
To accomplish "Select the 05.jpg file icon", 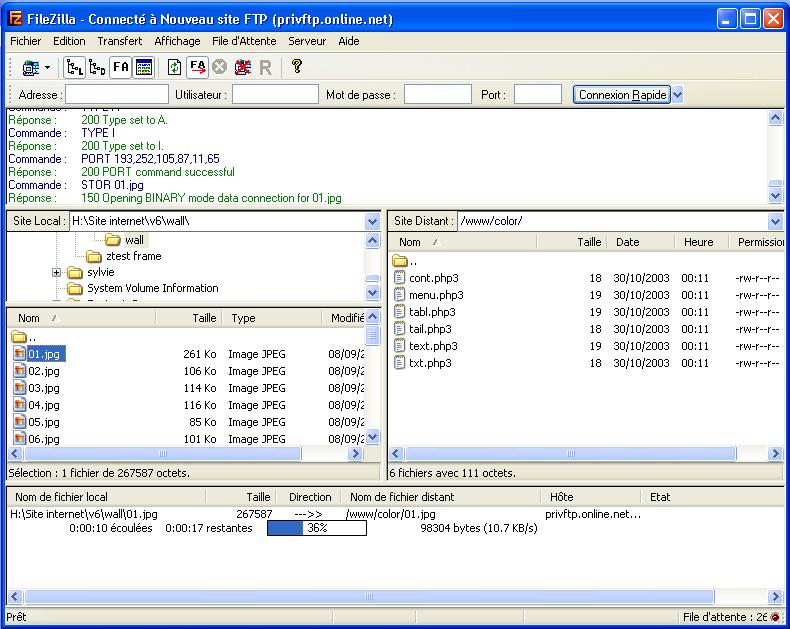I will point(19,422).
